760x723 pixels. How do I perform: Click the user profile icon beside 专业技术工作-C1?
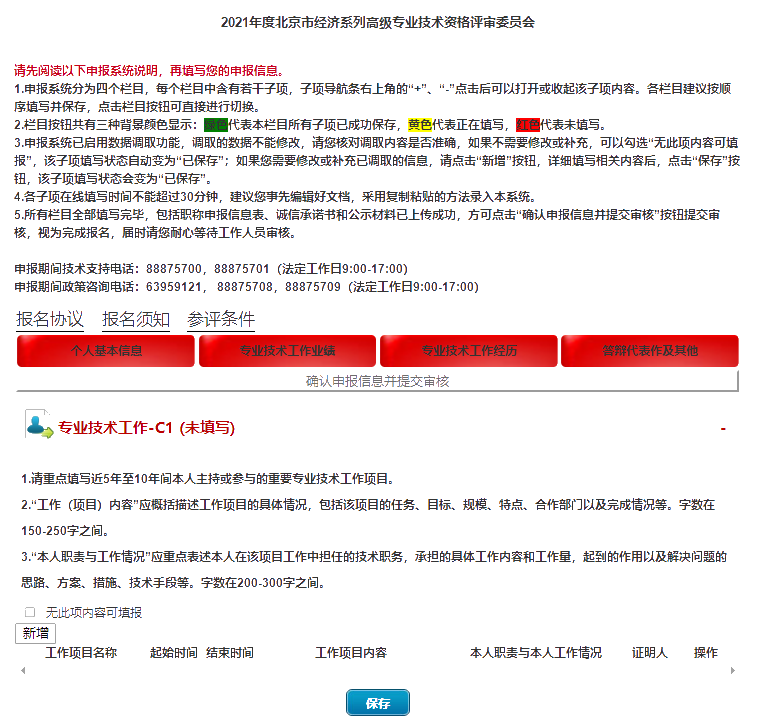point(39,424)
